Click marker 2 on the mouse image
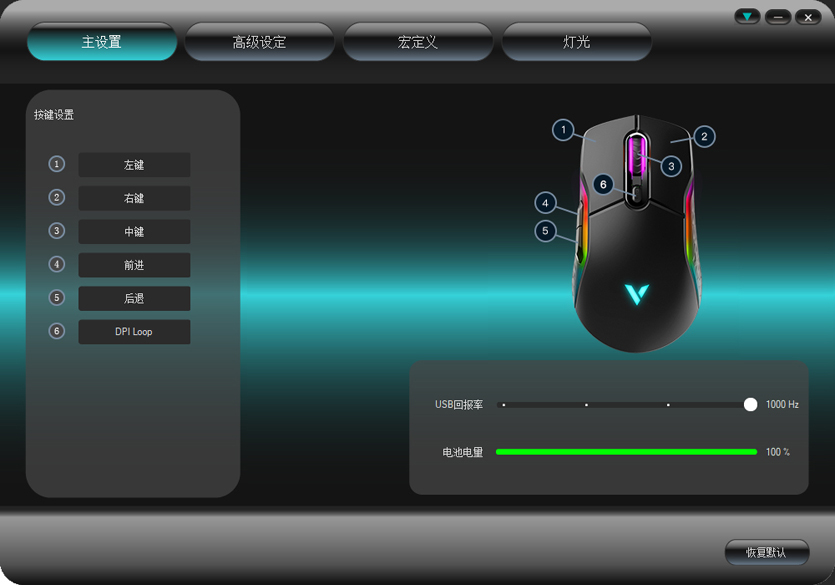Image resolution: width=835 pixels, height=585 pixels. pyautogui.click(x=704, y=136)
